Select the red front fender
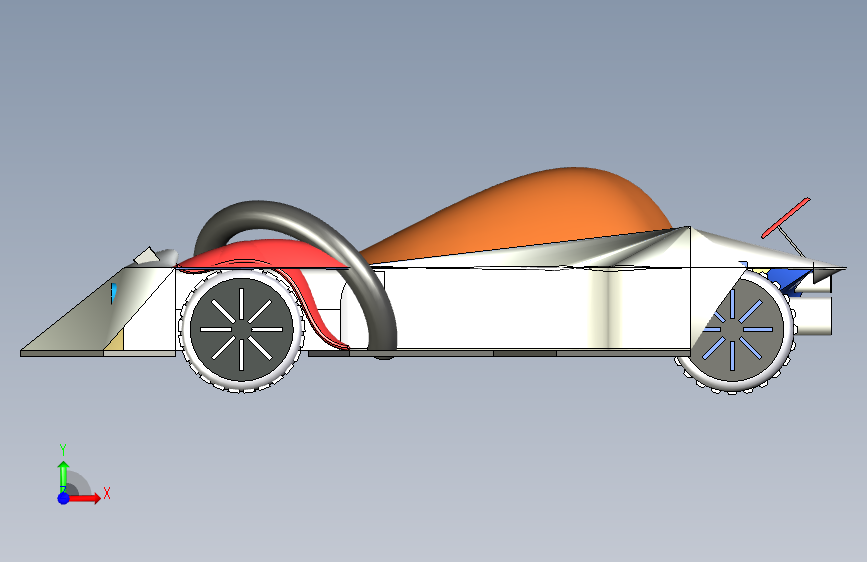 click(265, 256)
